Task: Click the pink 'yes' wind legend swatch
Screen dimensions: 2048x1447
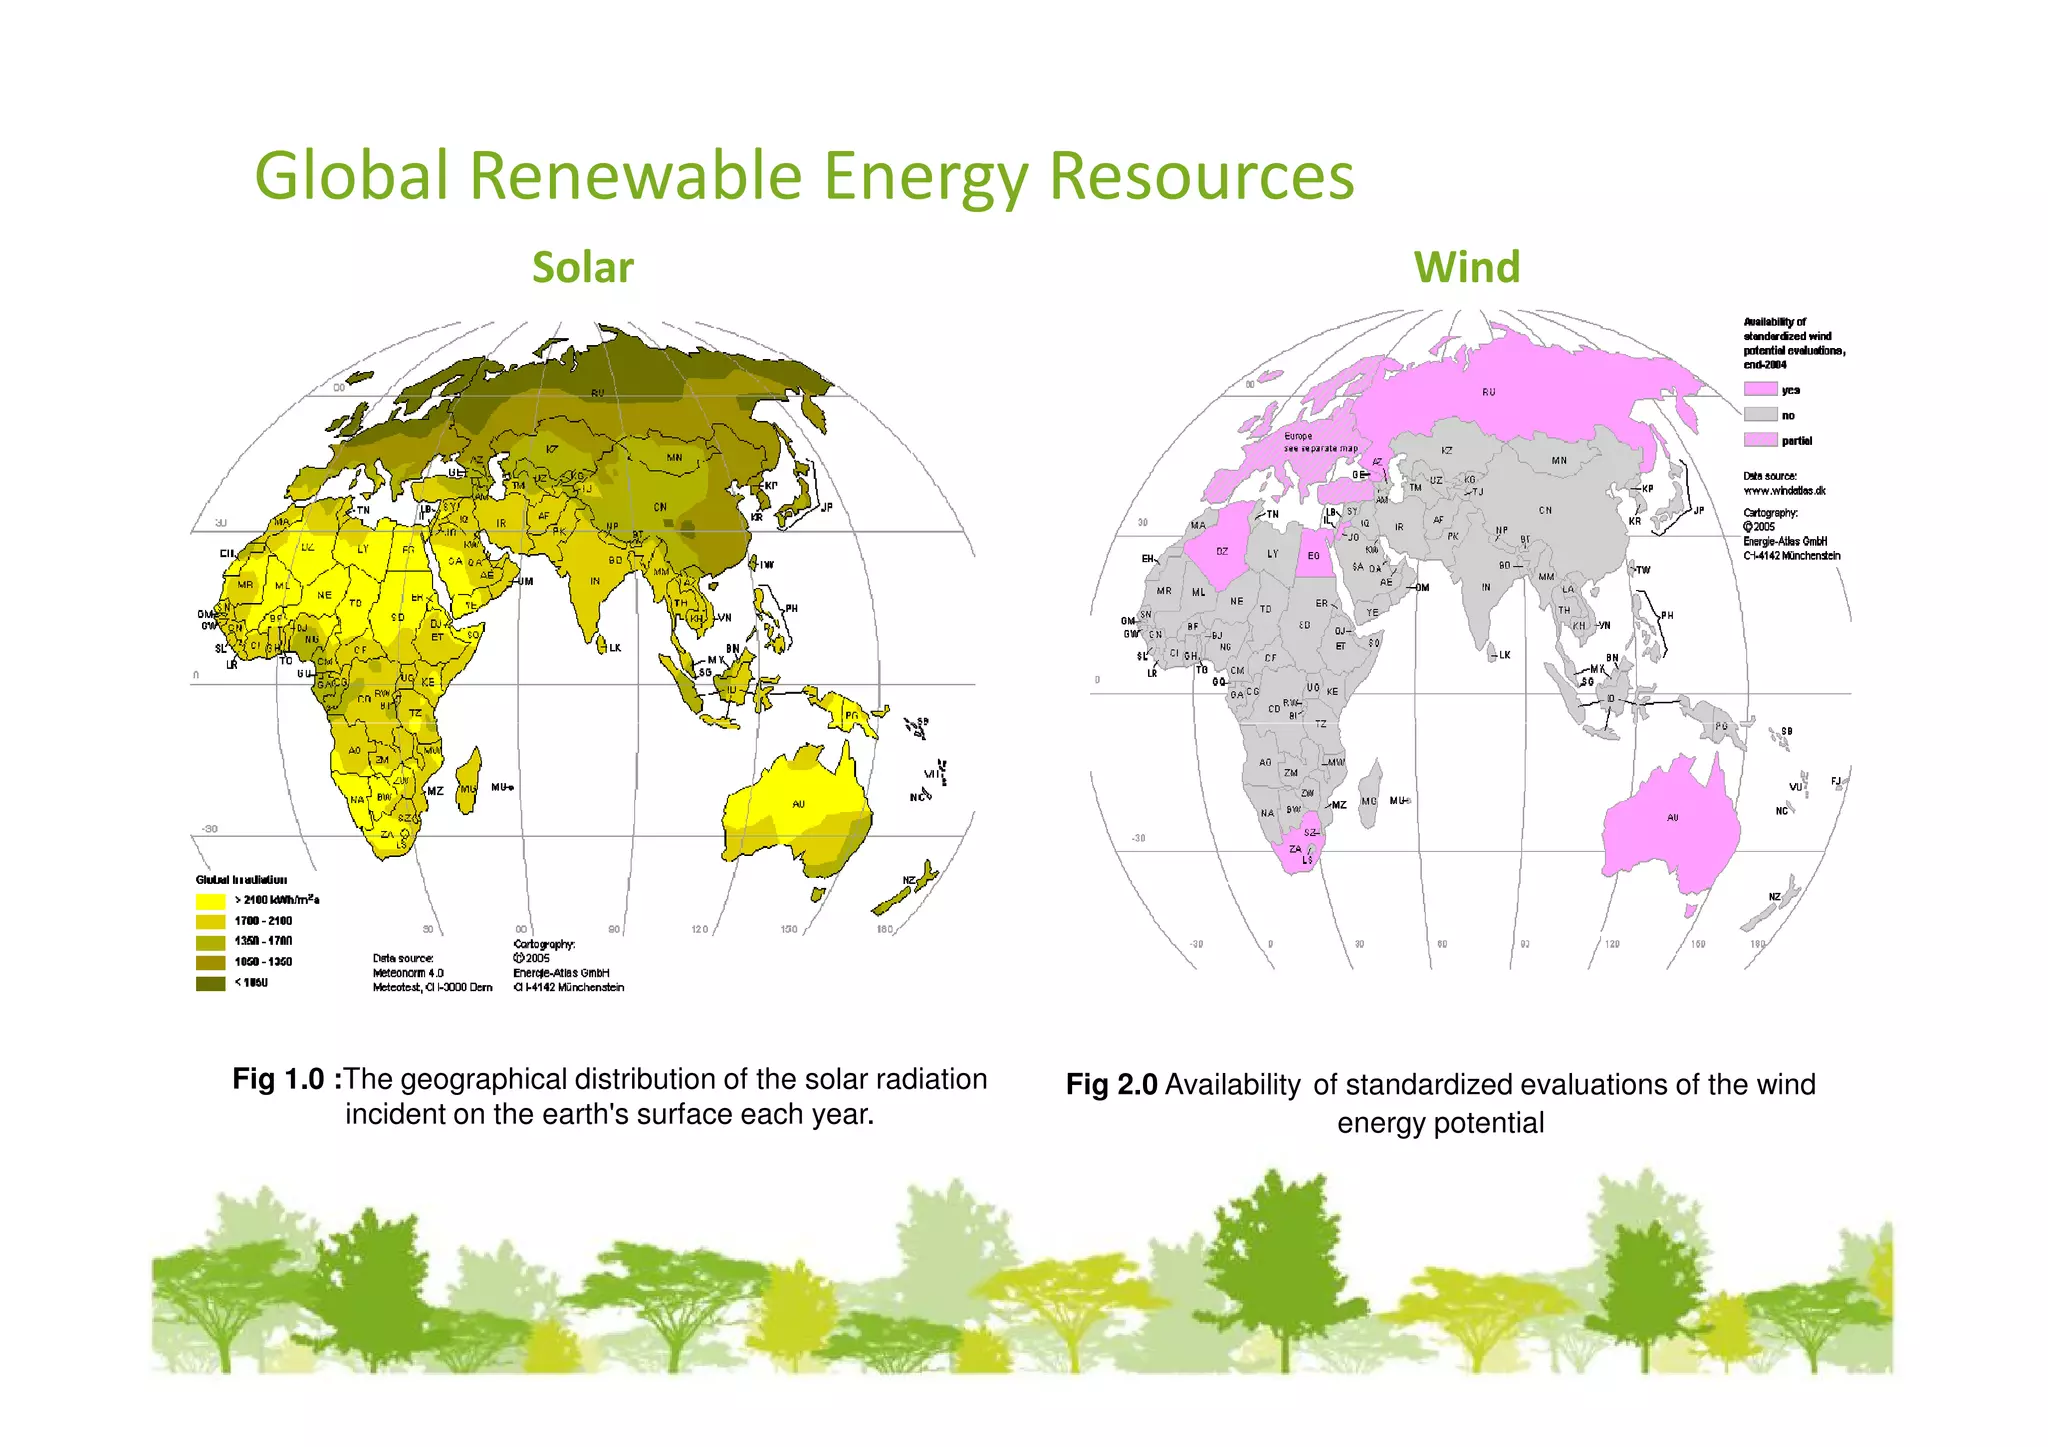Action: point(1760,390)
